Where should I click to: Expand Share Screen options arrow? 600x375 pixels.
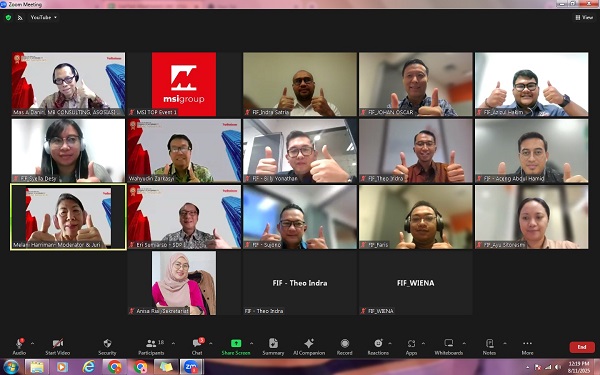tap(251, 343)
